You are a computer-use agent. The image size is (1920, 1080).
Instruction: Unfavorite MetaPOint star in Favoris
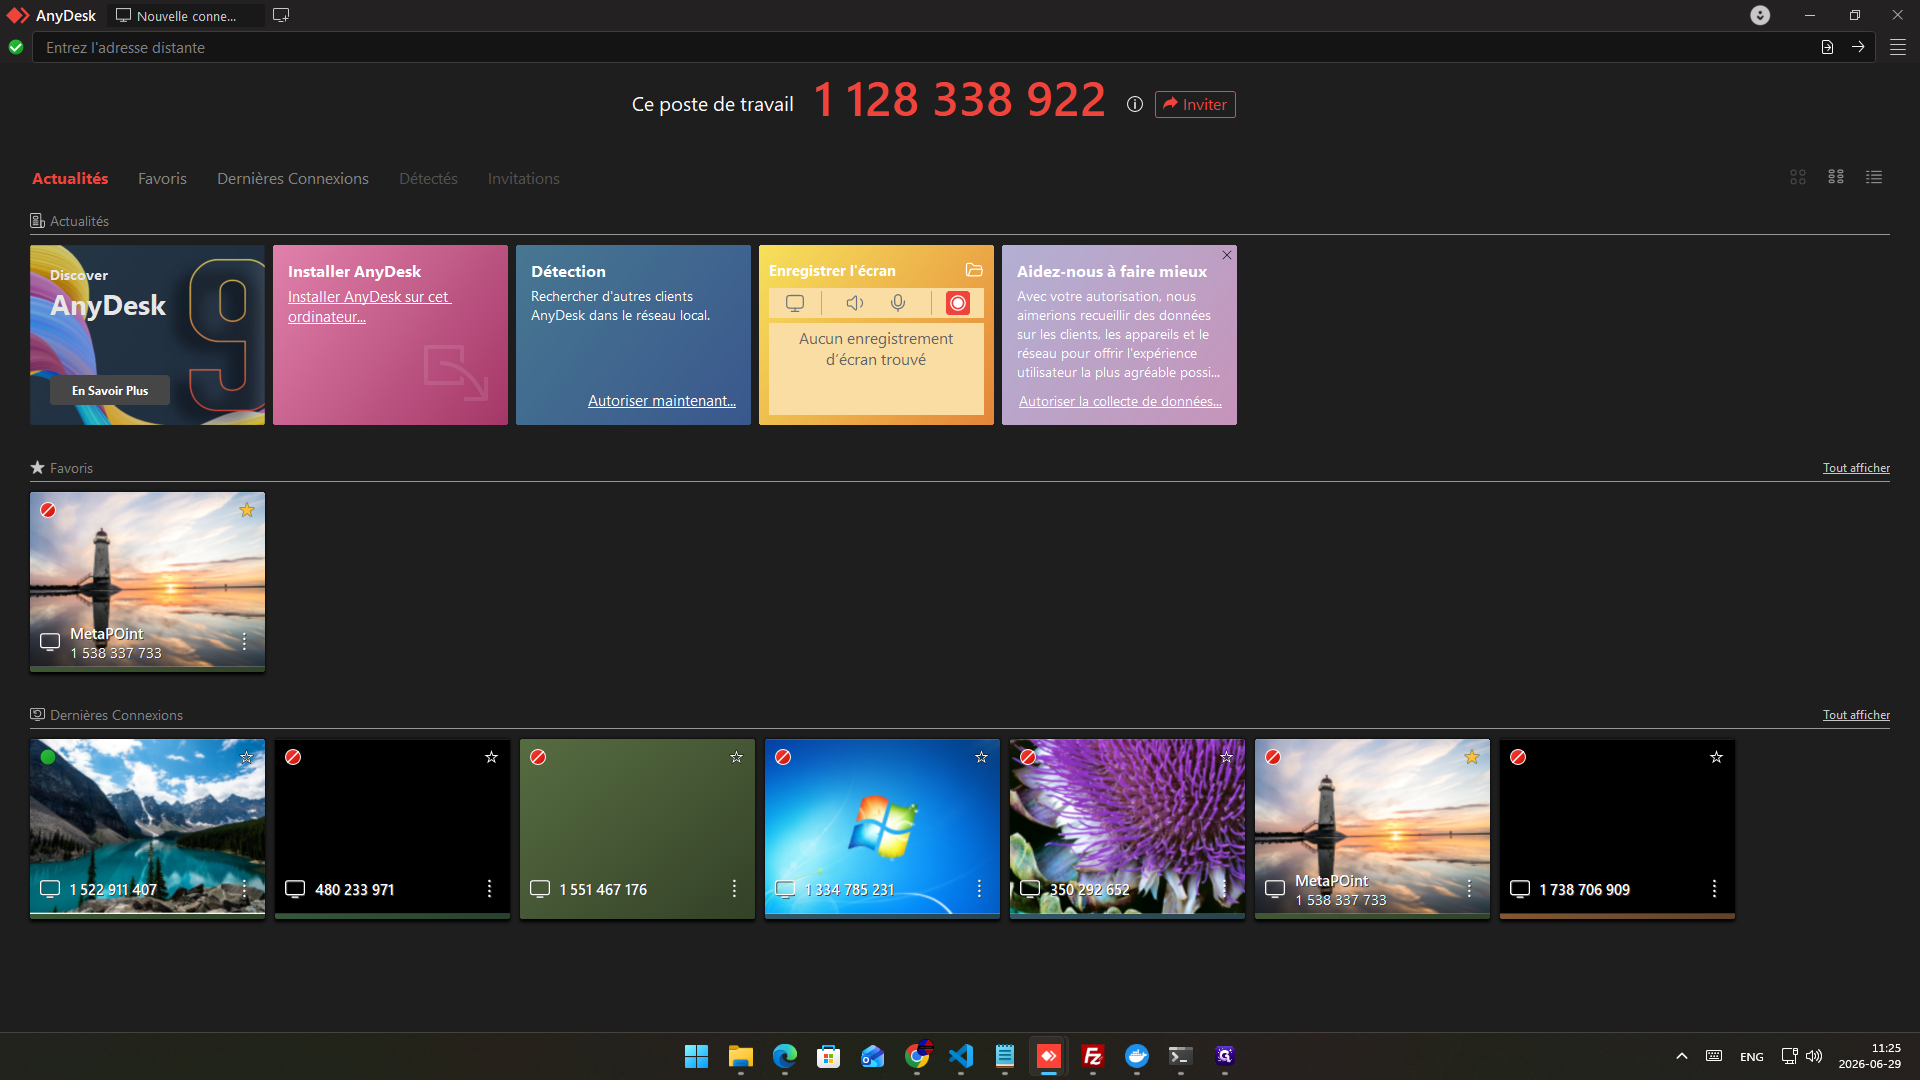pyautogui.click(x=247, y=510)
